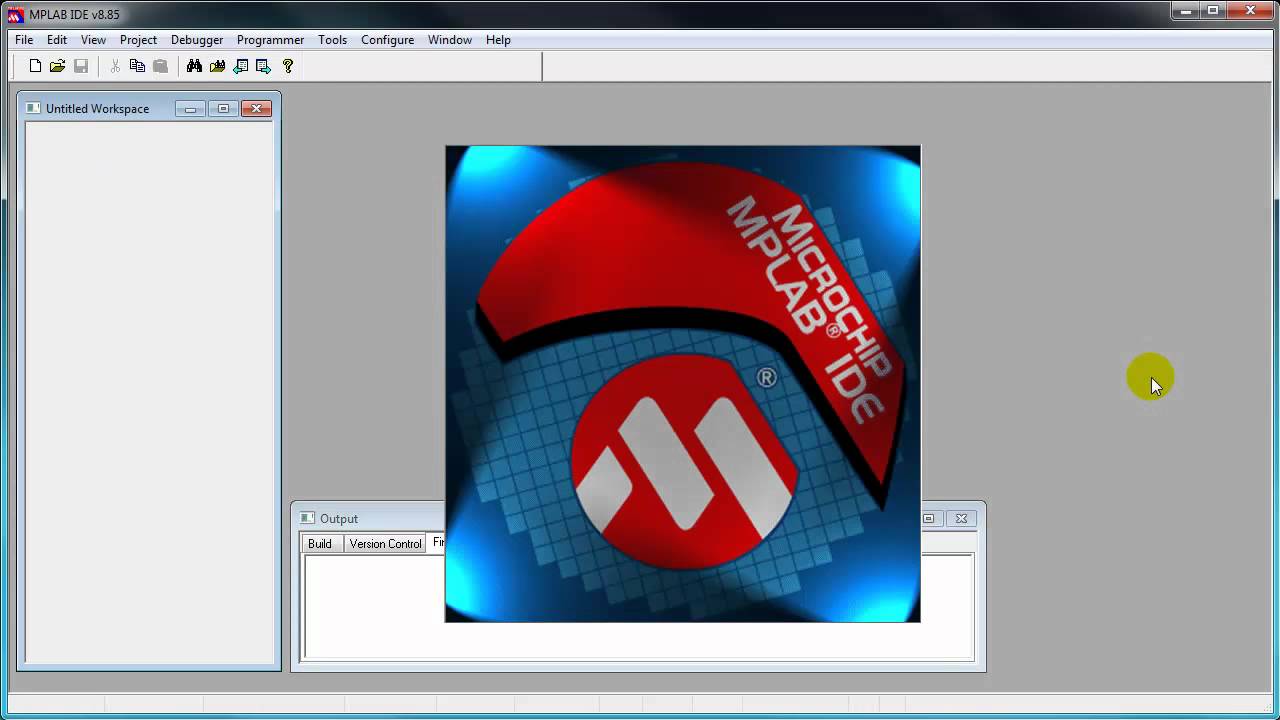This screenshot has height=720, width=1280.
Task: Click the Cut scissors icon
Action: pyautogui.click(x=115, y=66)
